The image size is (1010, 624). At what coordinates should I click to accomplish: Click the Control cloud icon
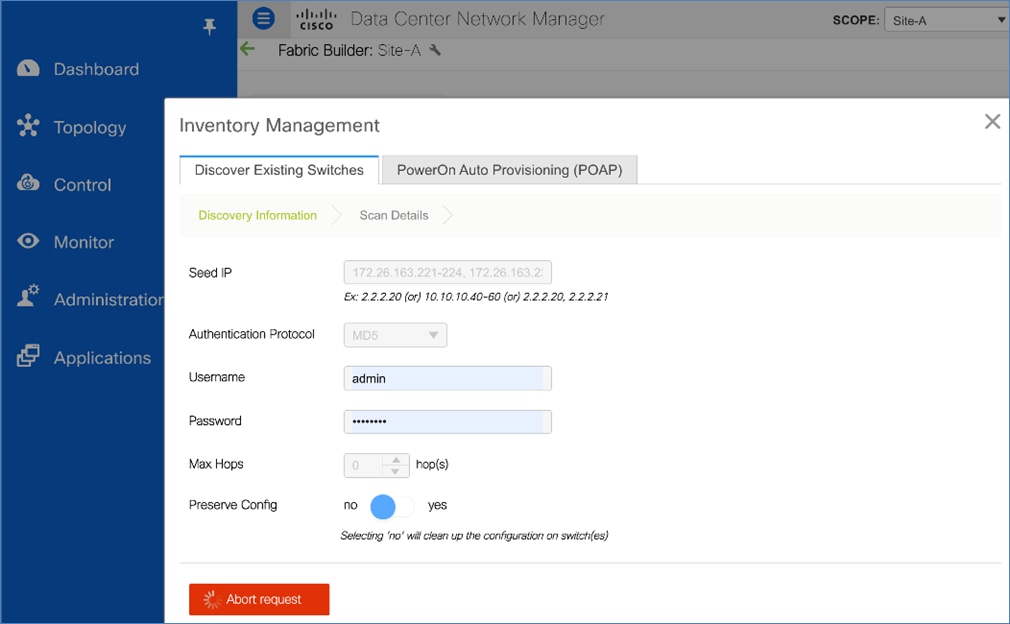28,183
